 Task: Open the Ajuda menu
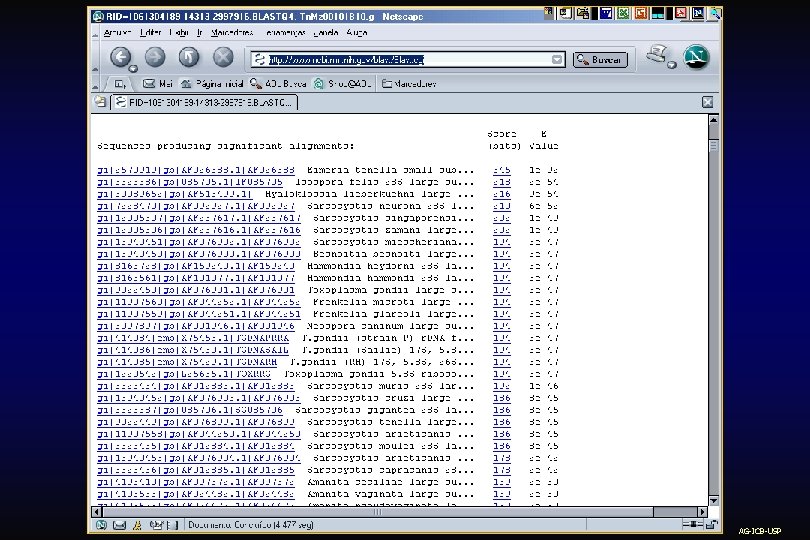pos(357,33)
